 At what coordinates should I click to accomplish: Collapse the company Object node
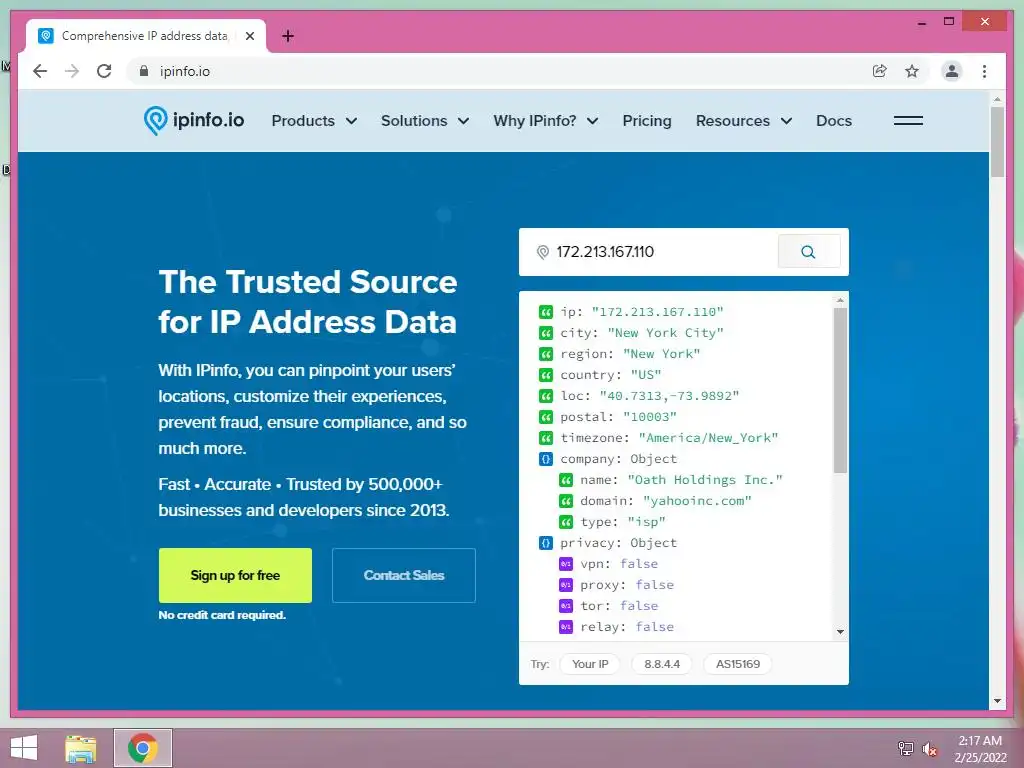545,459
